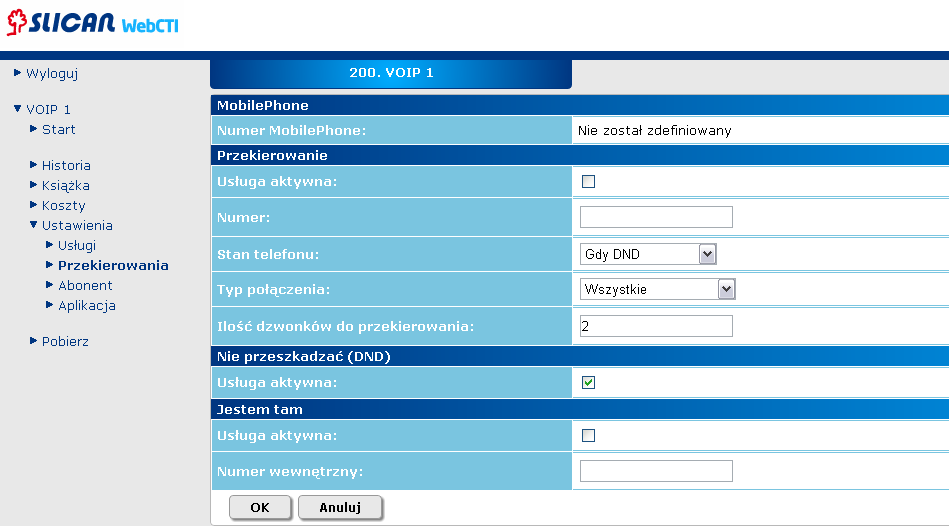
Task: Click the Ilość dzwonków input field
Action: (656, 326)
